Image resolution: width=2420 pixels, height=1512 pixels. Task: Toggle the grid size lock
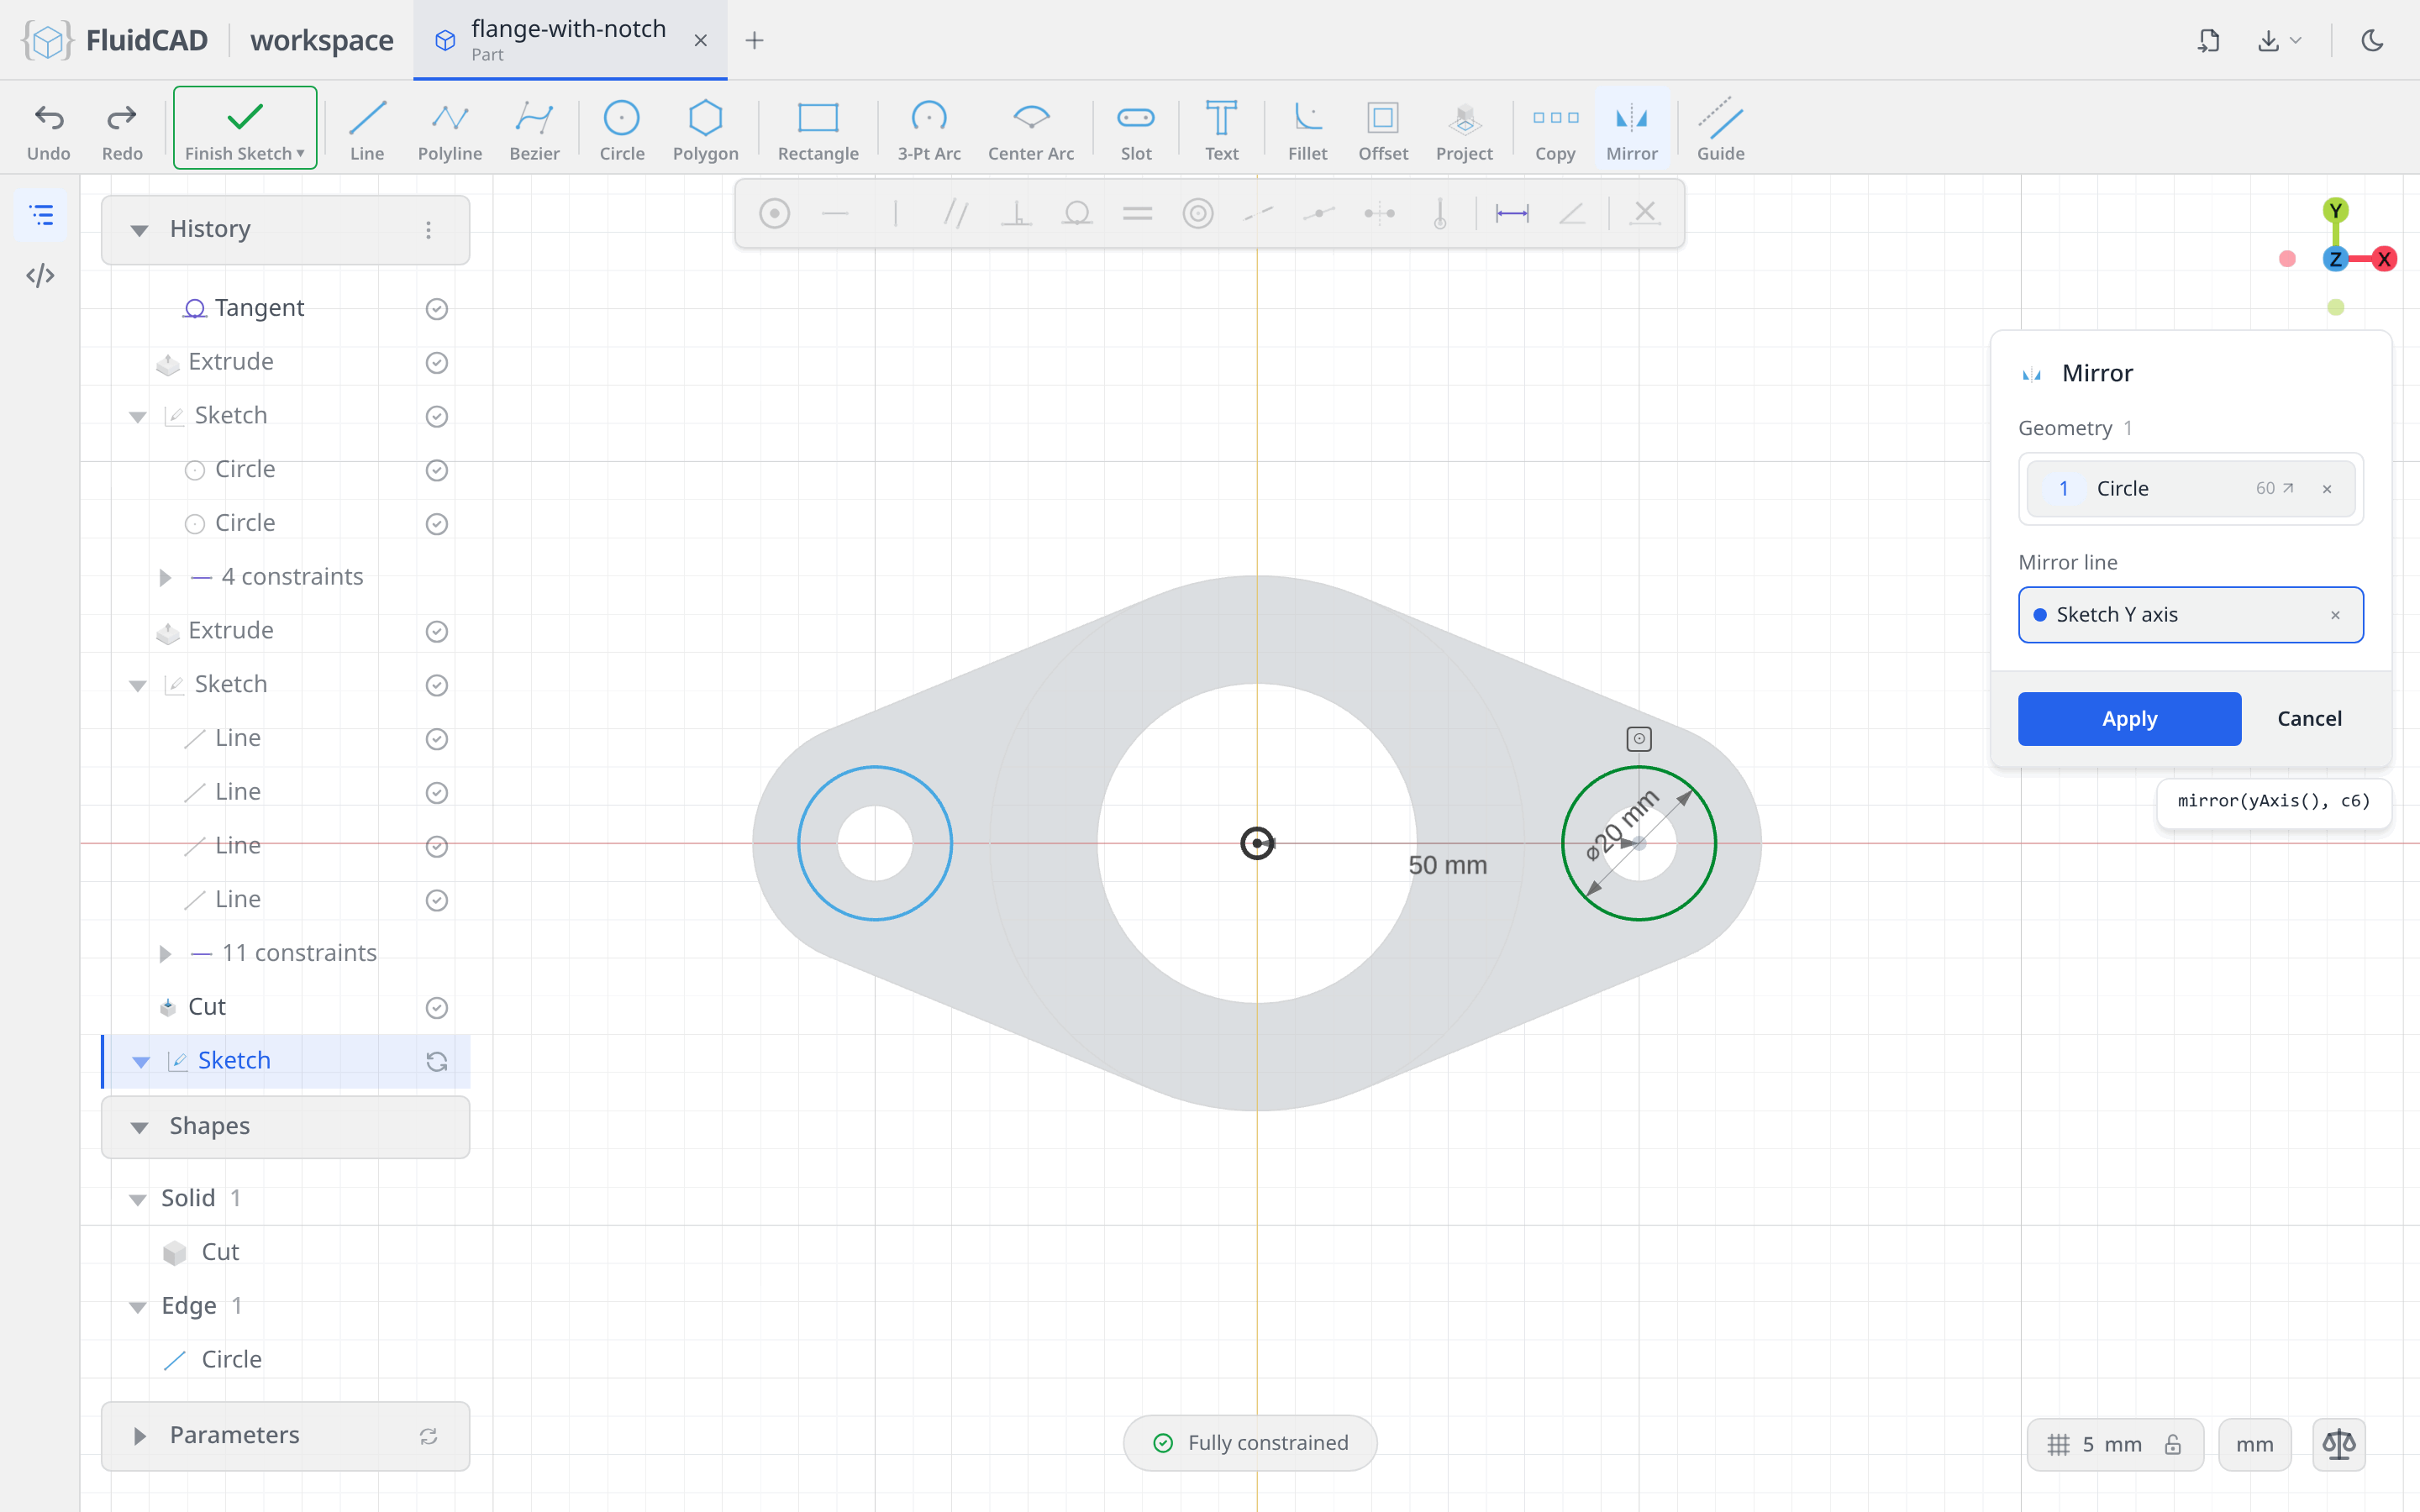point(2173,1444)
